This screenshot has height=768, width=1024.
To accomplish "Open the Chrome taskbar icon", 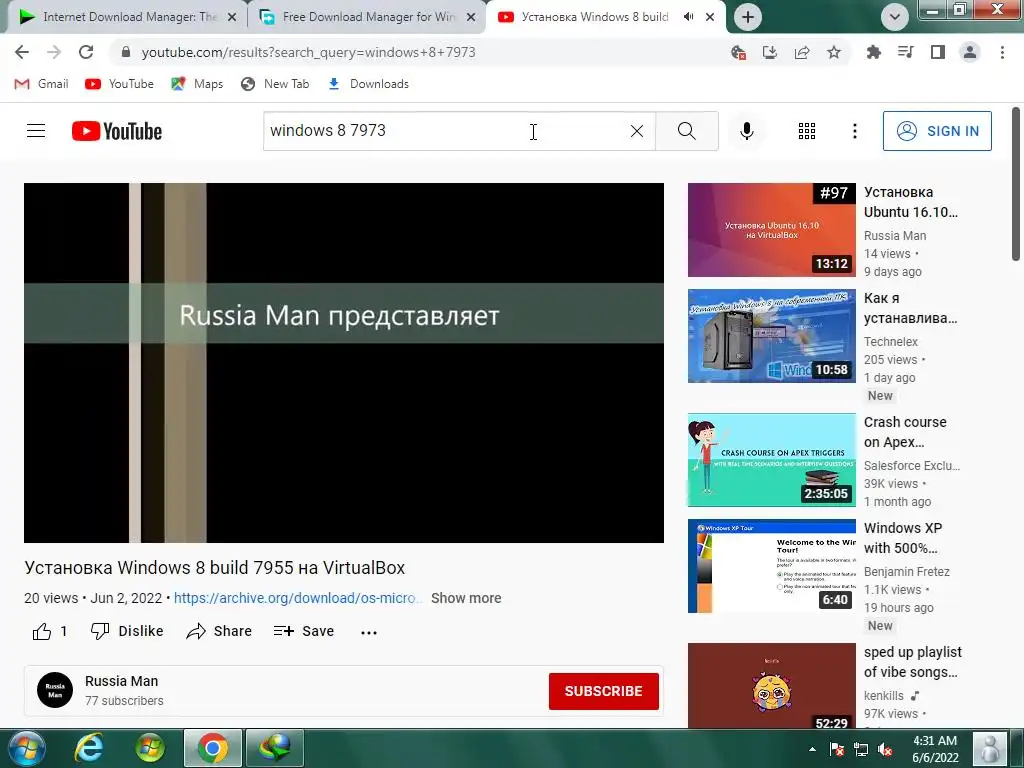I will [212, 748].
